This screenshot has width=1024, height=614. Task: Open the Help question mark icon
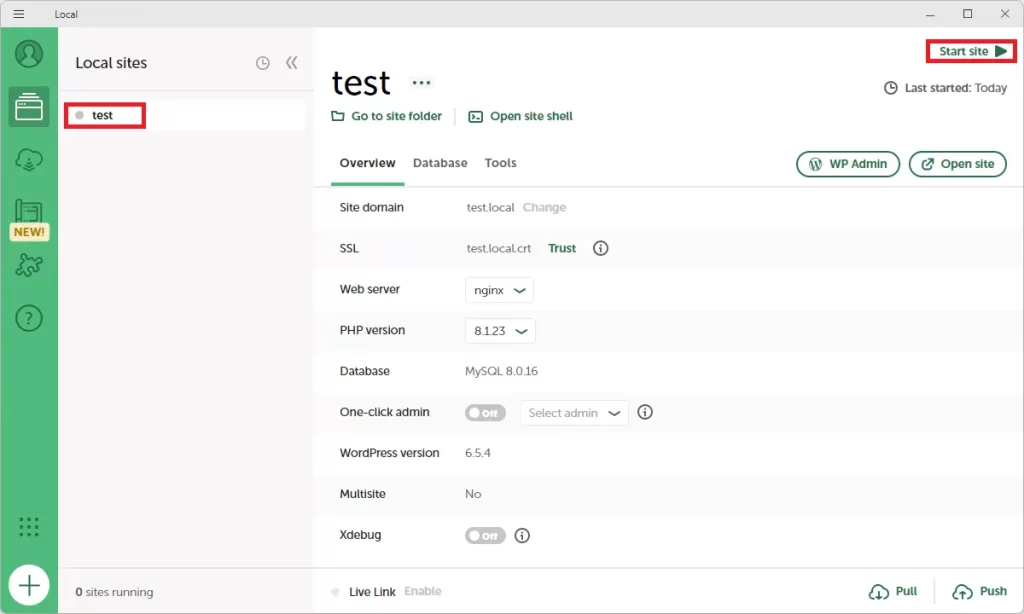pyautogui.click(x=29, y=319)
